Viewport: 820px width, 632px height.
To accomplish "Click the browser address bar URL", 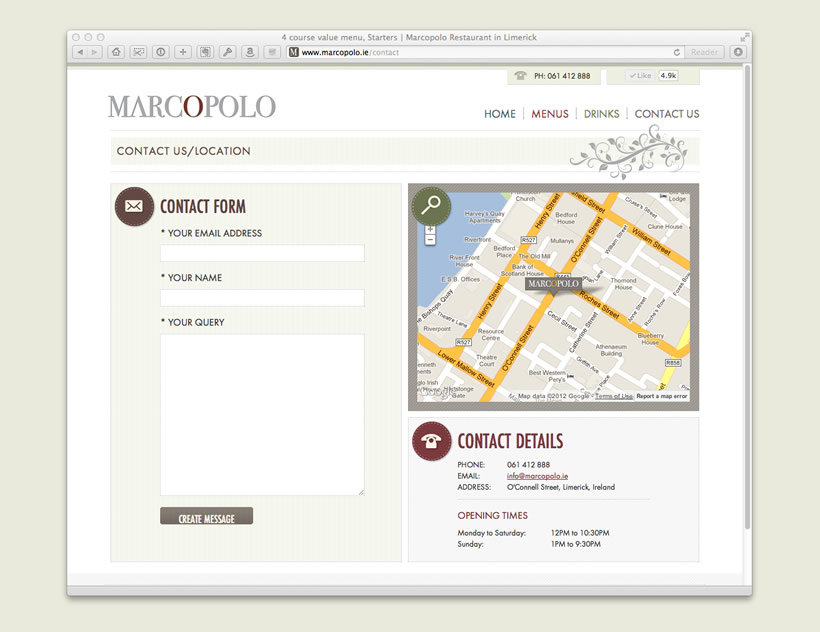I will click(350, 52).
